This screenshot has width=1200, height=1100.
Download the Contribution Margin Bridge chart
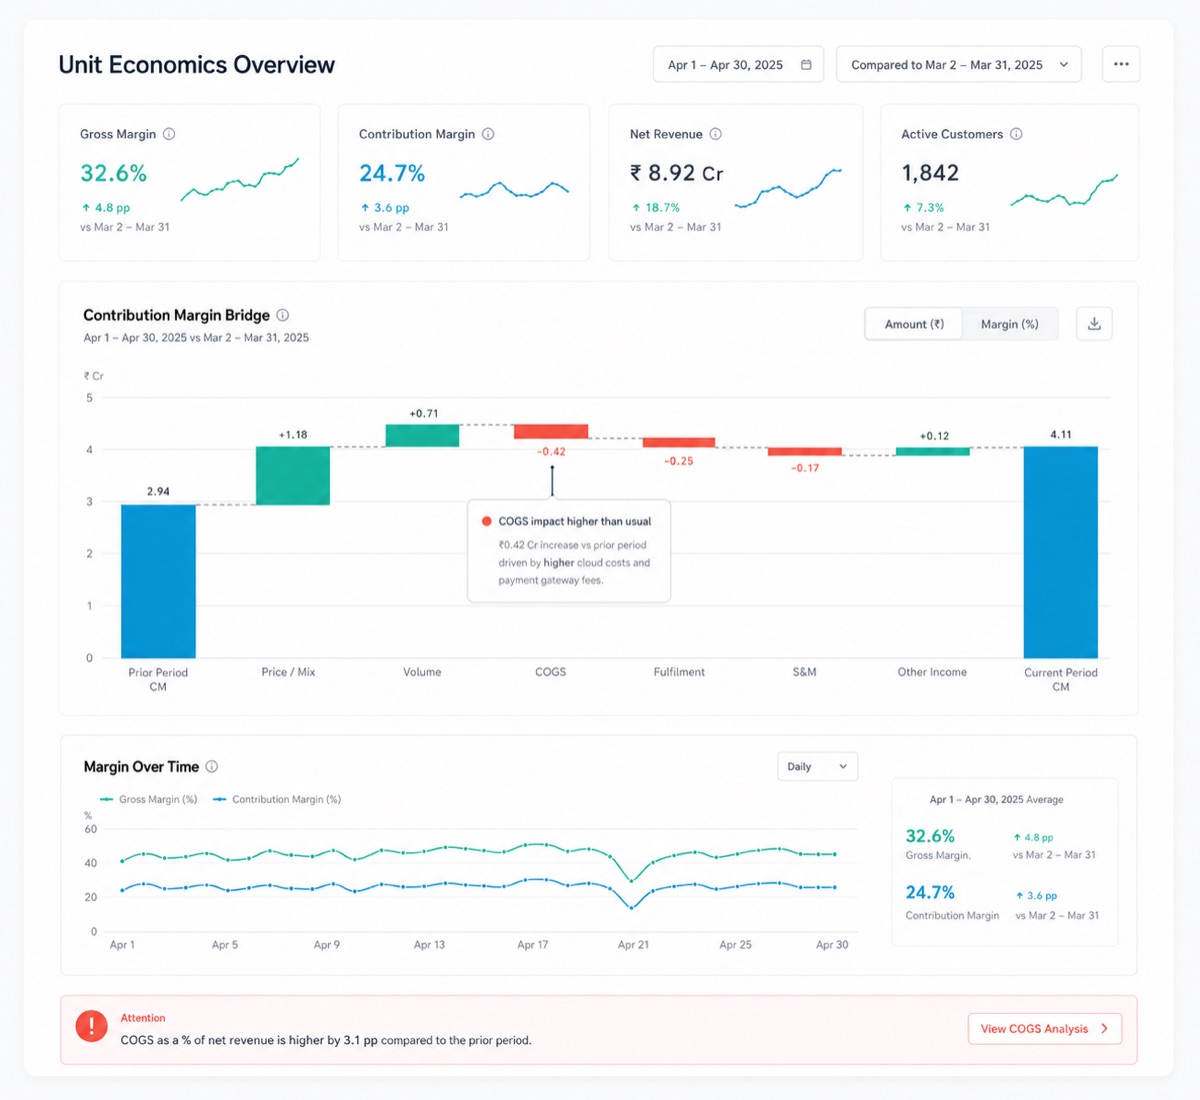click(1094, 324)
